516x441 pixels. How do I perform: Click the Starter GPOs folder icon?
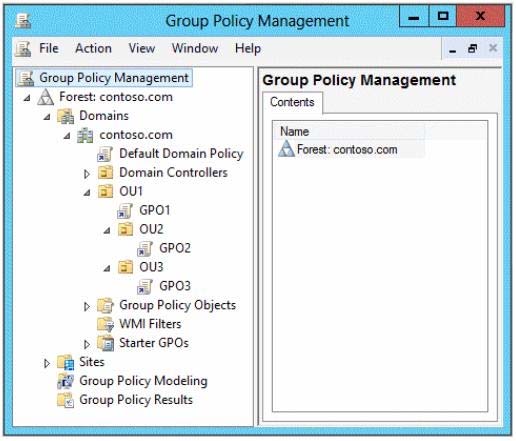(106, 343)
